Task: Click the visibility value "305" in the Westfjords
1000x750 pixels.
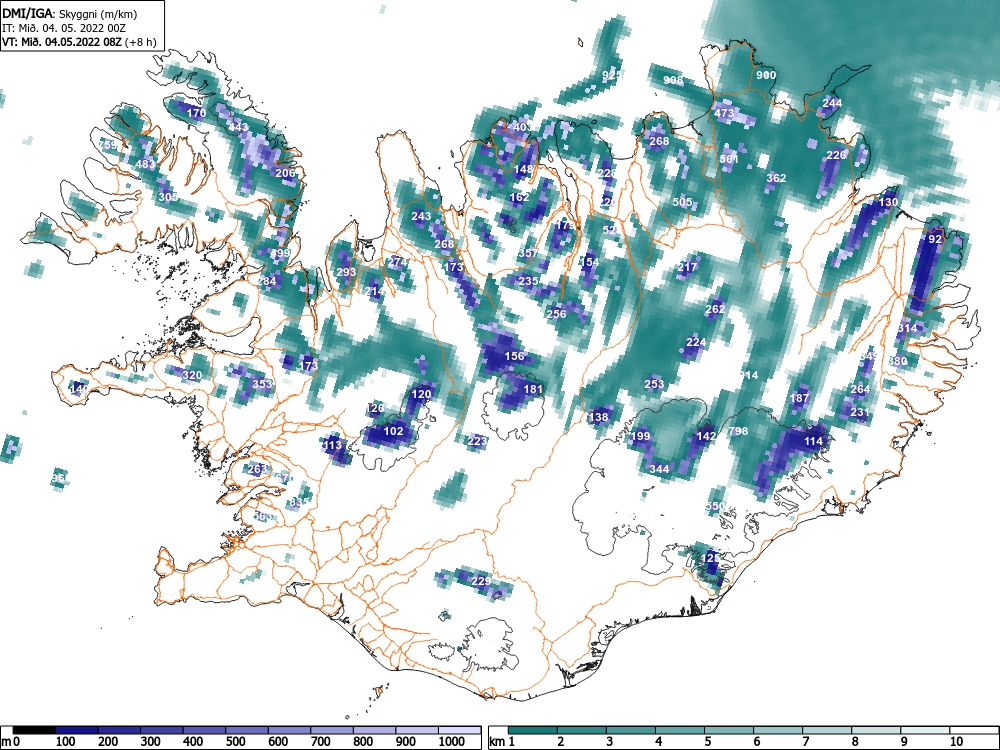Action: pos(168,197)
